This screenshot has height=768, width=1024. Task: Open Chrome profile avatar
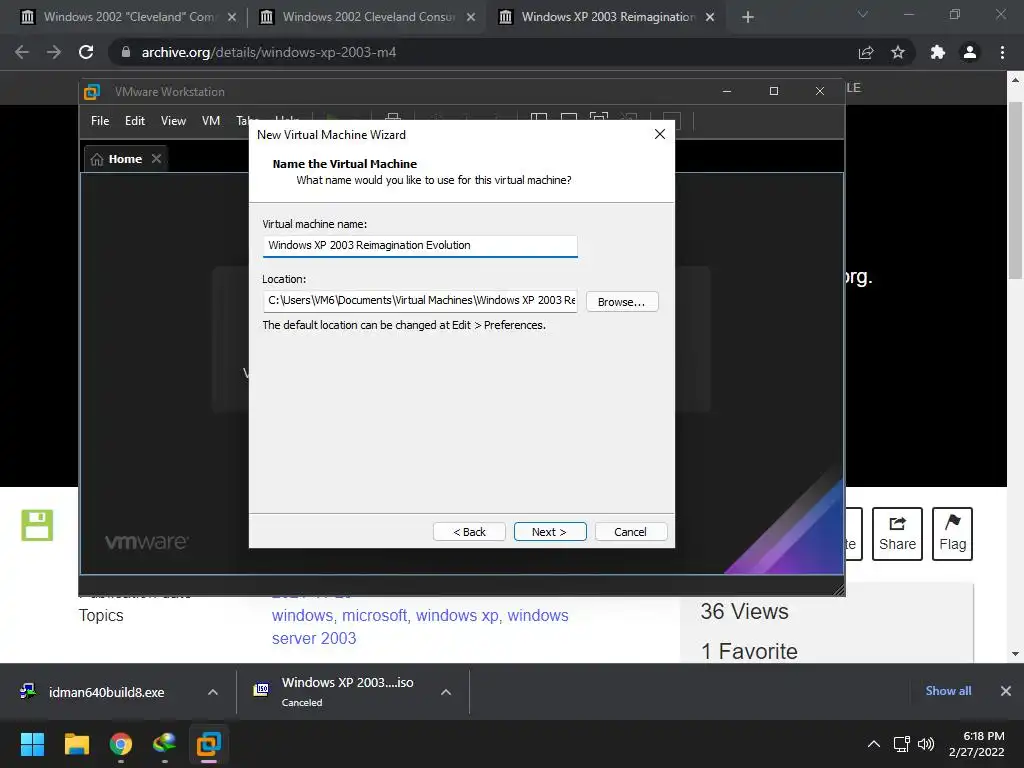(970, 52)
